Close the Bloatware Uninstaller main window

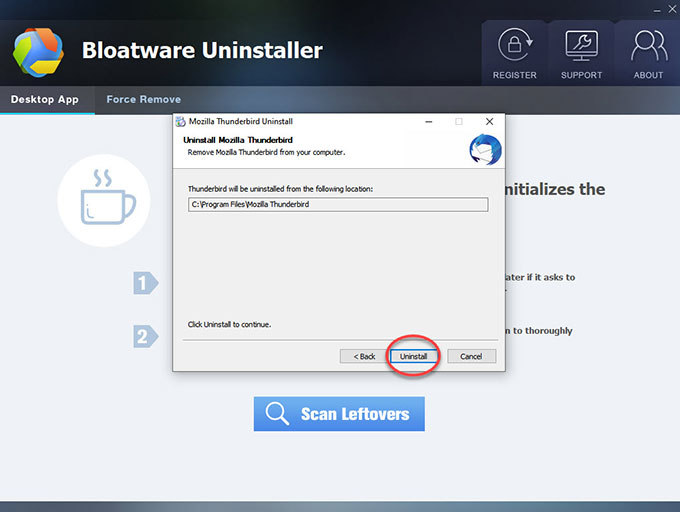(x=673, y=9)
